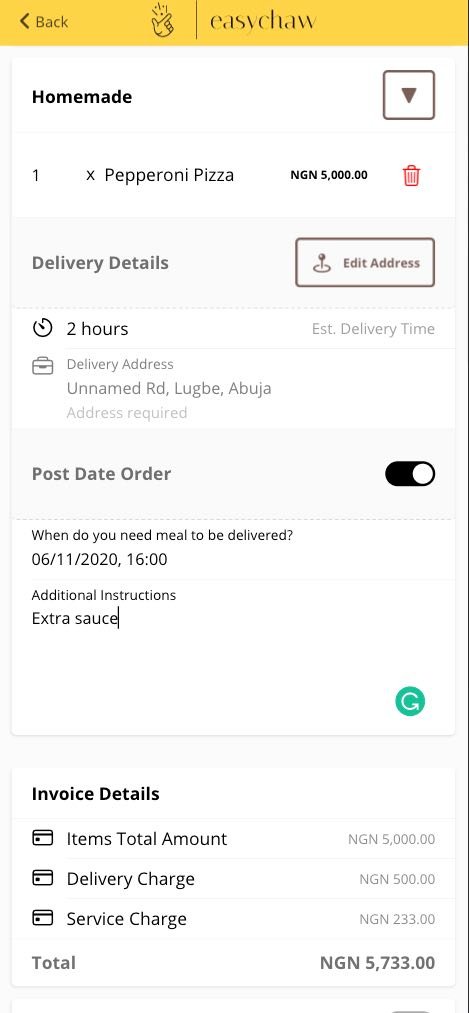Click the Pepperoni Pizza item name
The width and height of the screenshot is (469, 1013).
pos(169,175)
